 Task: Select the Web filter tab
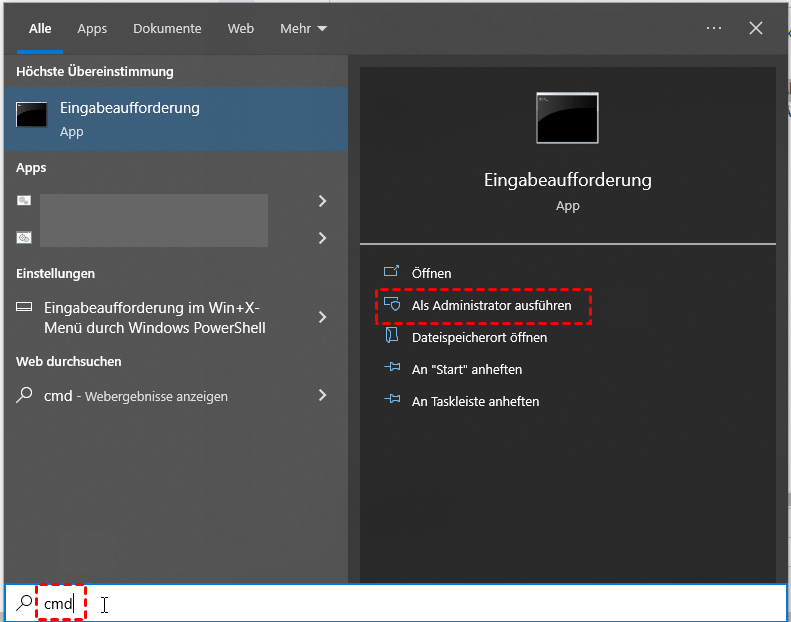click(241, 29)
